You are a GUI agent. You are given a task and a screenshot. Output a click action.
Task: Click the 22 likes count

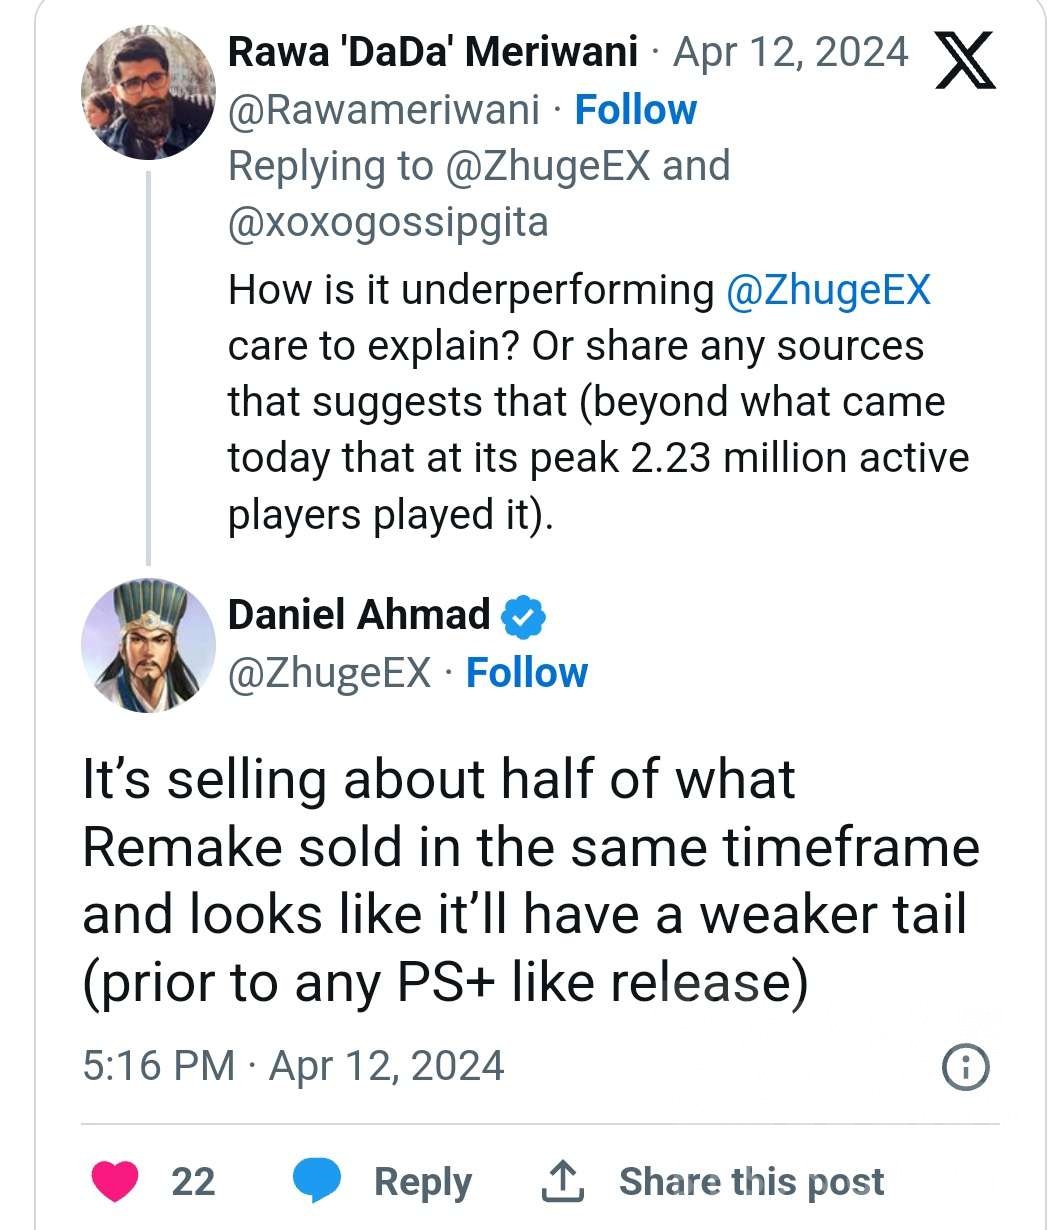(x=193, y=1182)
